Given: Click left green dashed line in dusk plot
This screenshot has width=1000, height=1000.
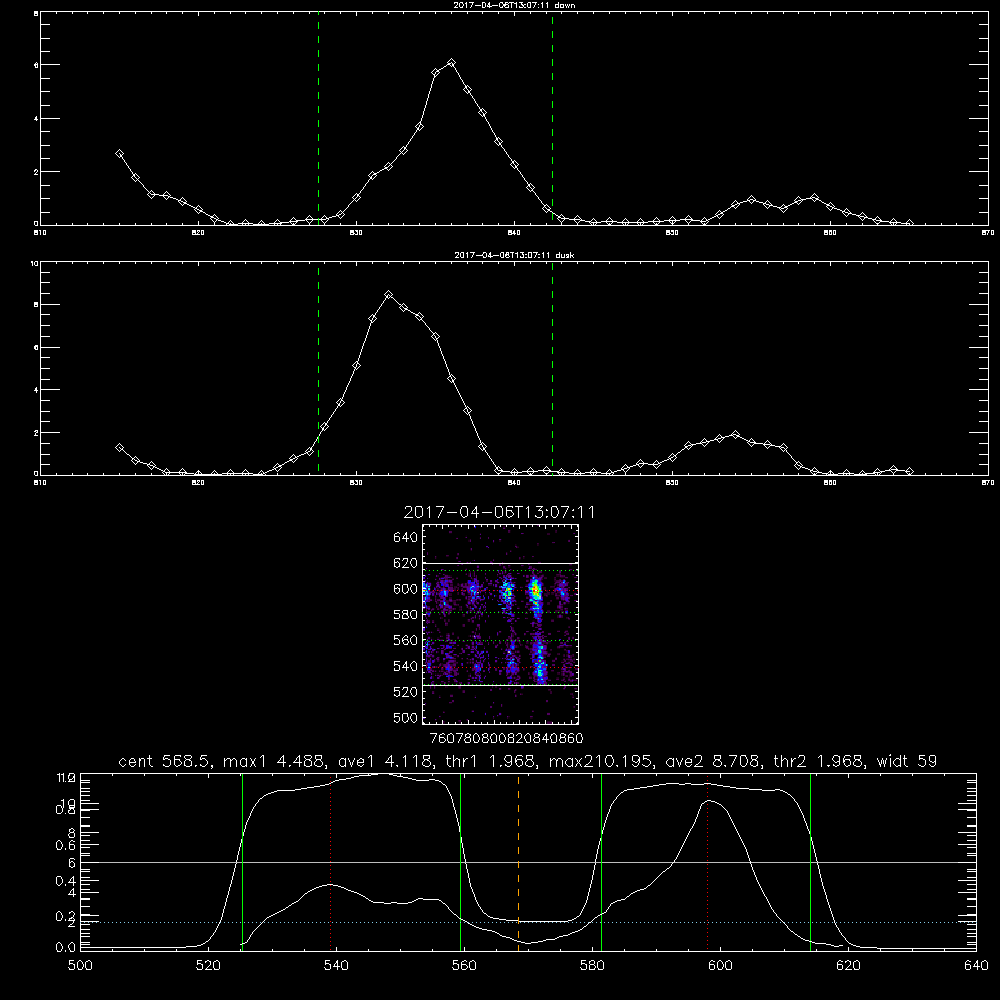Looking at the screenshot, I should 318,370.
